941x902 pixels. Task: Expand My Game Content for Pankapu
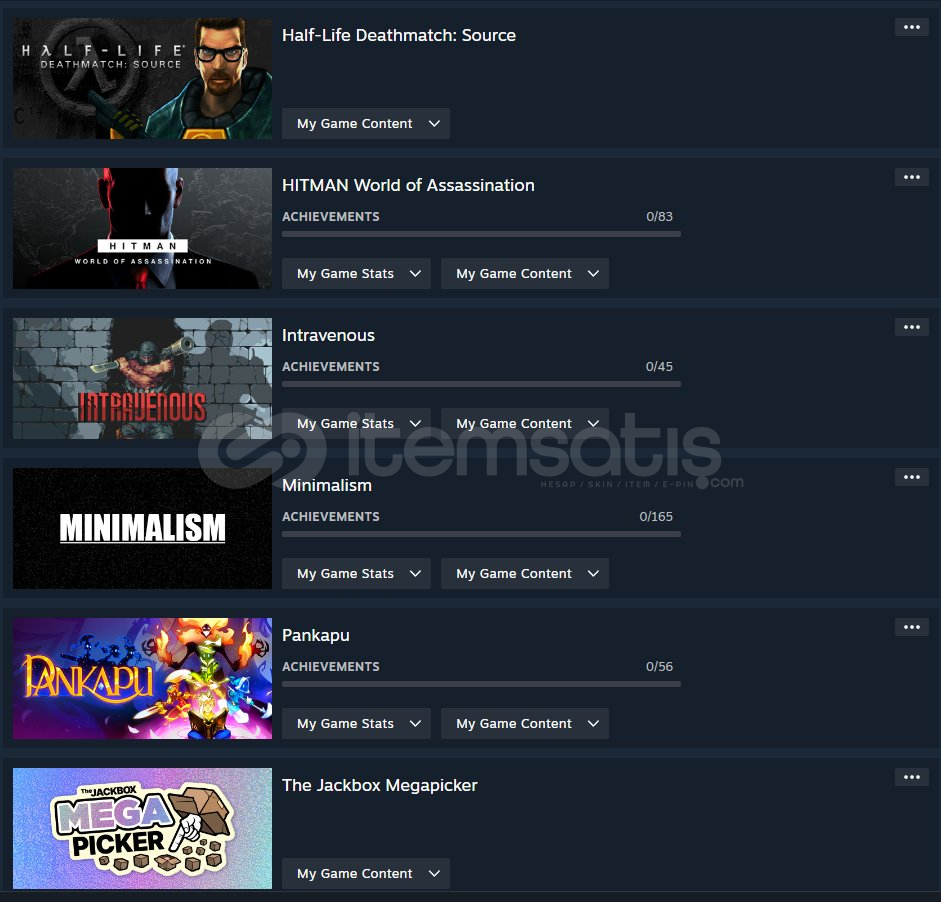(x=525, y=724)
